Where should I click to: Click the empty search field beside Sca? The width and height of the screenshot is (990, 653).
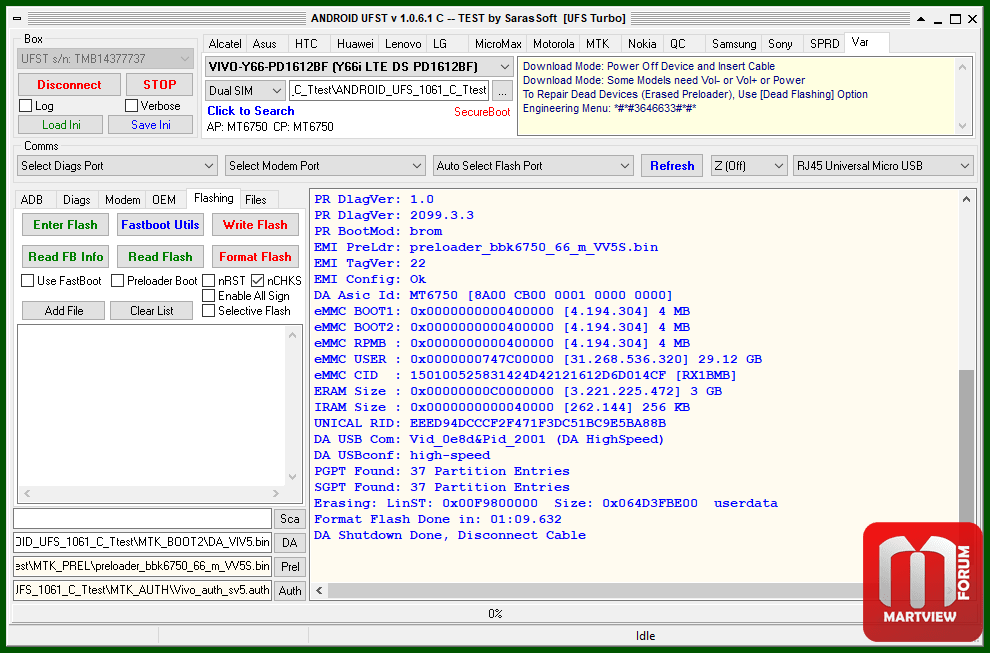(x=143, y=518)
